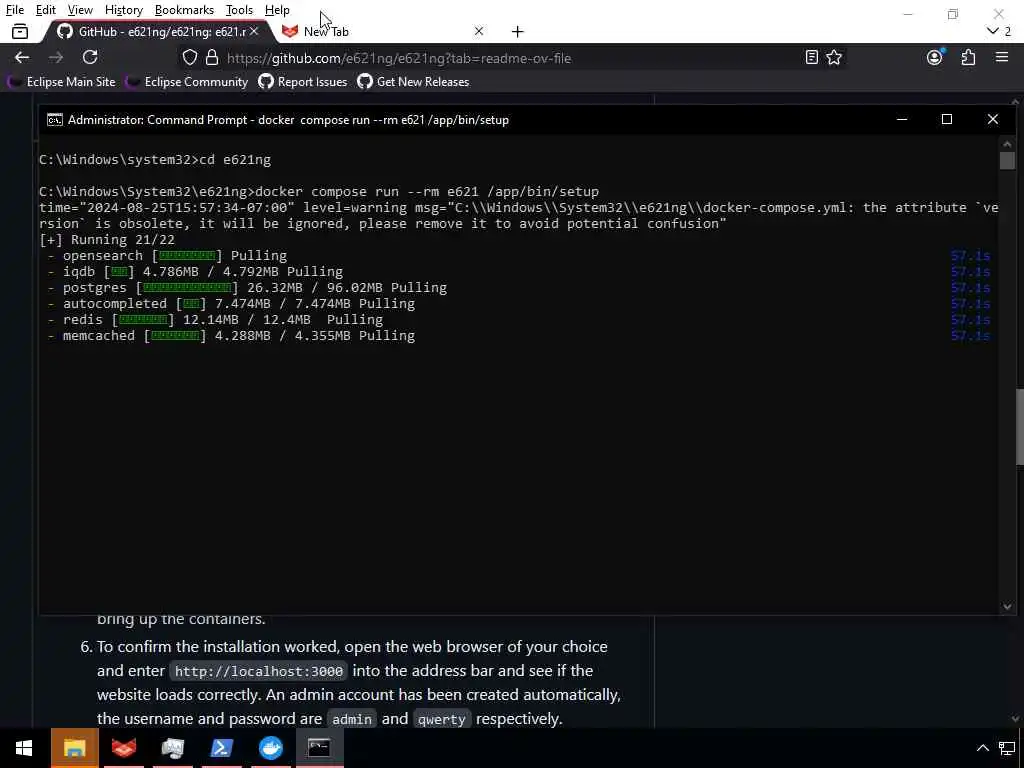Click the memcached 4.288MB Pulling line

point(231,335)
